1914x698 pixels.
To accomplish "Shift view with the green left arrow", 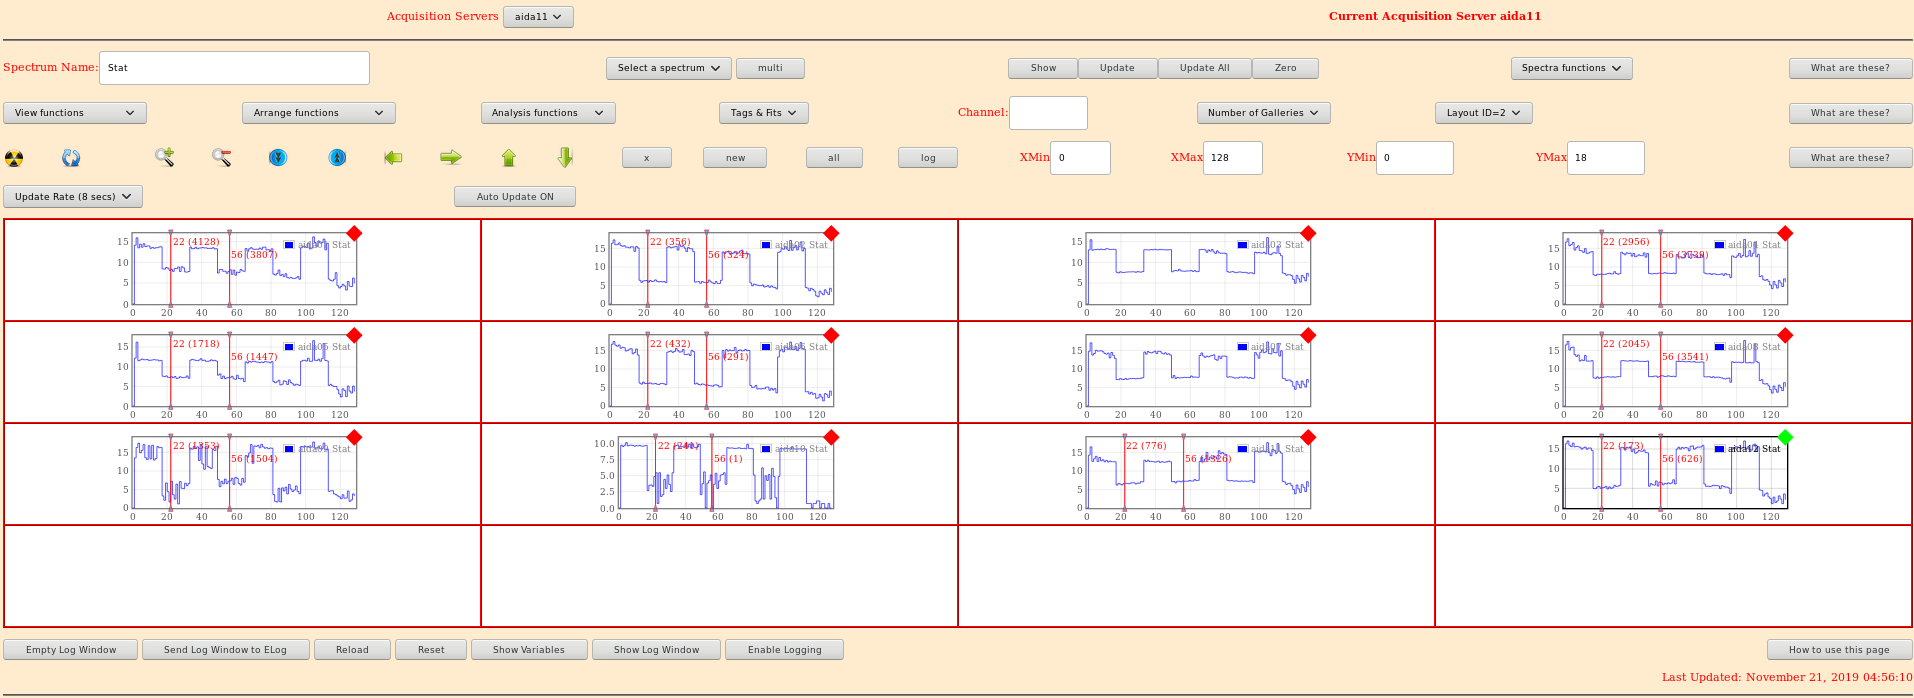I will point(393,158).
